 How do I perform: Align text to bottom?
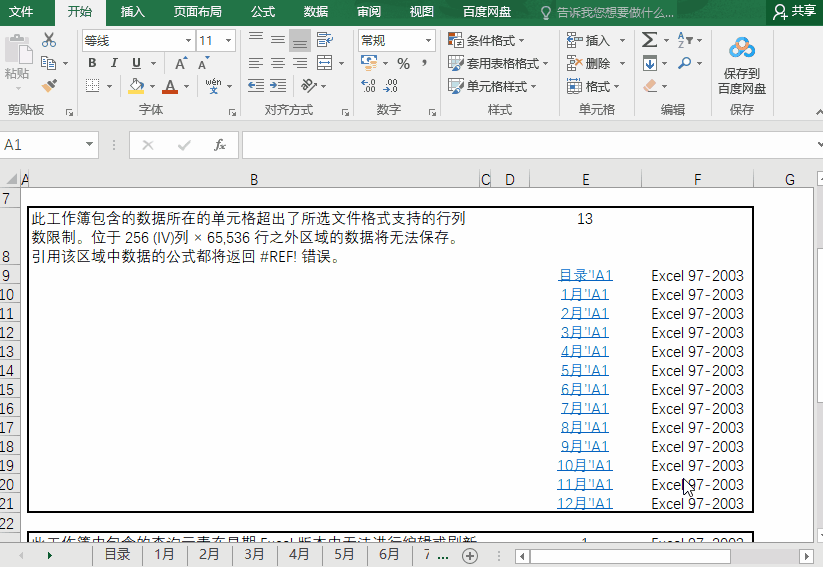[300, 40]
